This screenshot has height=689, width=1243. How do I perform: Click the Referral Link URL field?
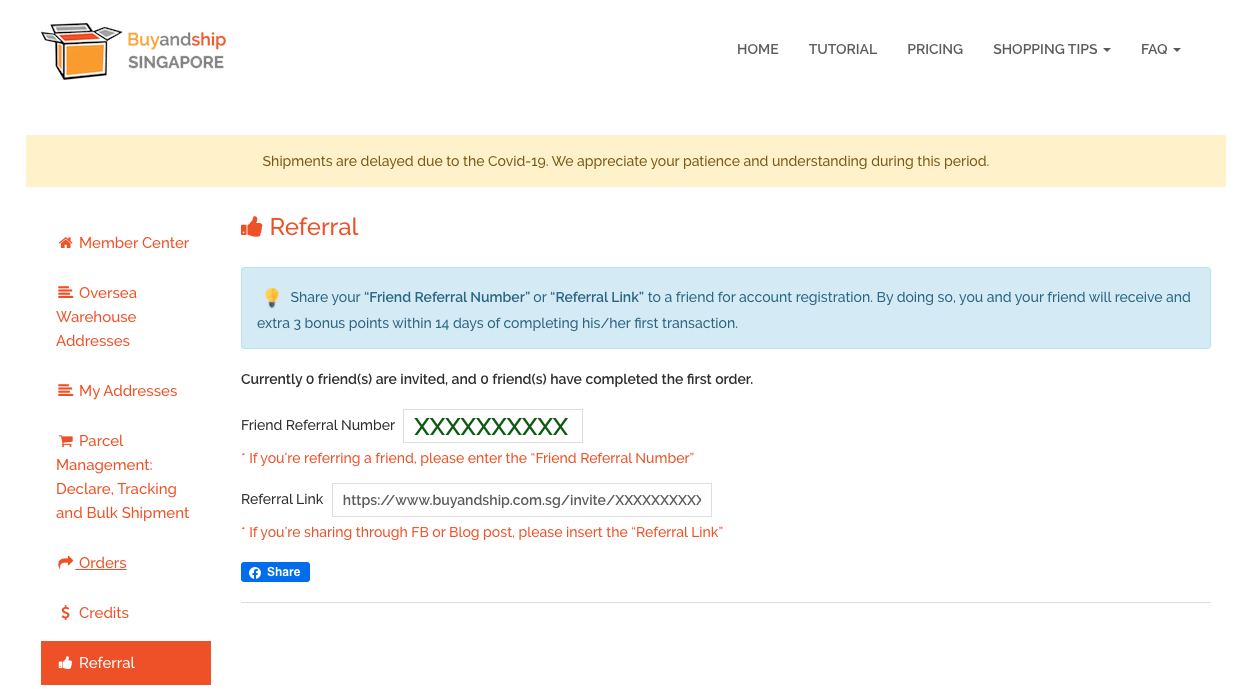(522, 500)
